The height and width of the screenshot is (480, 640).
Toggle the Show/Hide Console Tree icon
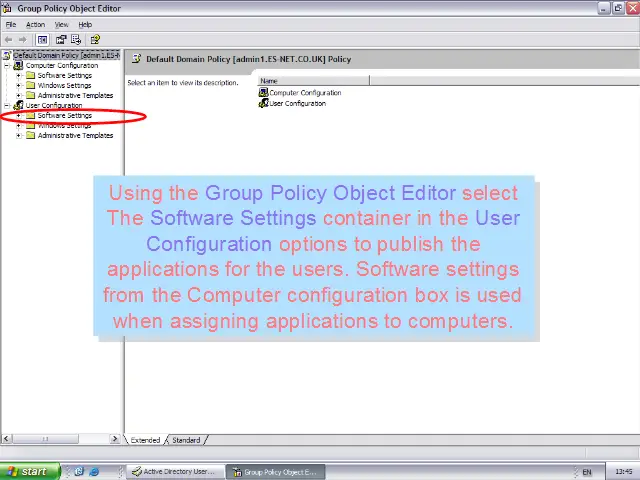click(x=43, y=40)
